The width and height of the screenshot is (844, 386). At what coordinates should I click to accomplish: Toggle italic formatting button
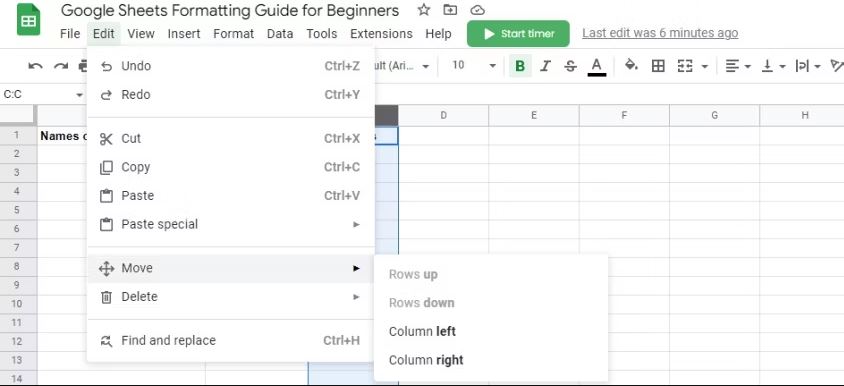[x=545, y=66]
